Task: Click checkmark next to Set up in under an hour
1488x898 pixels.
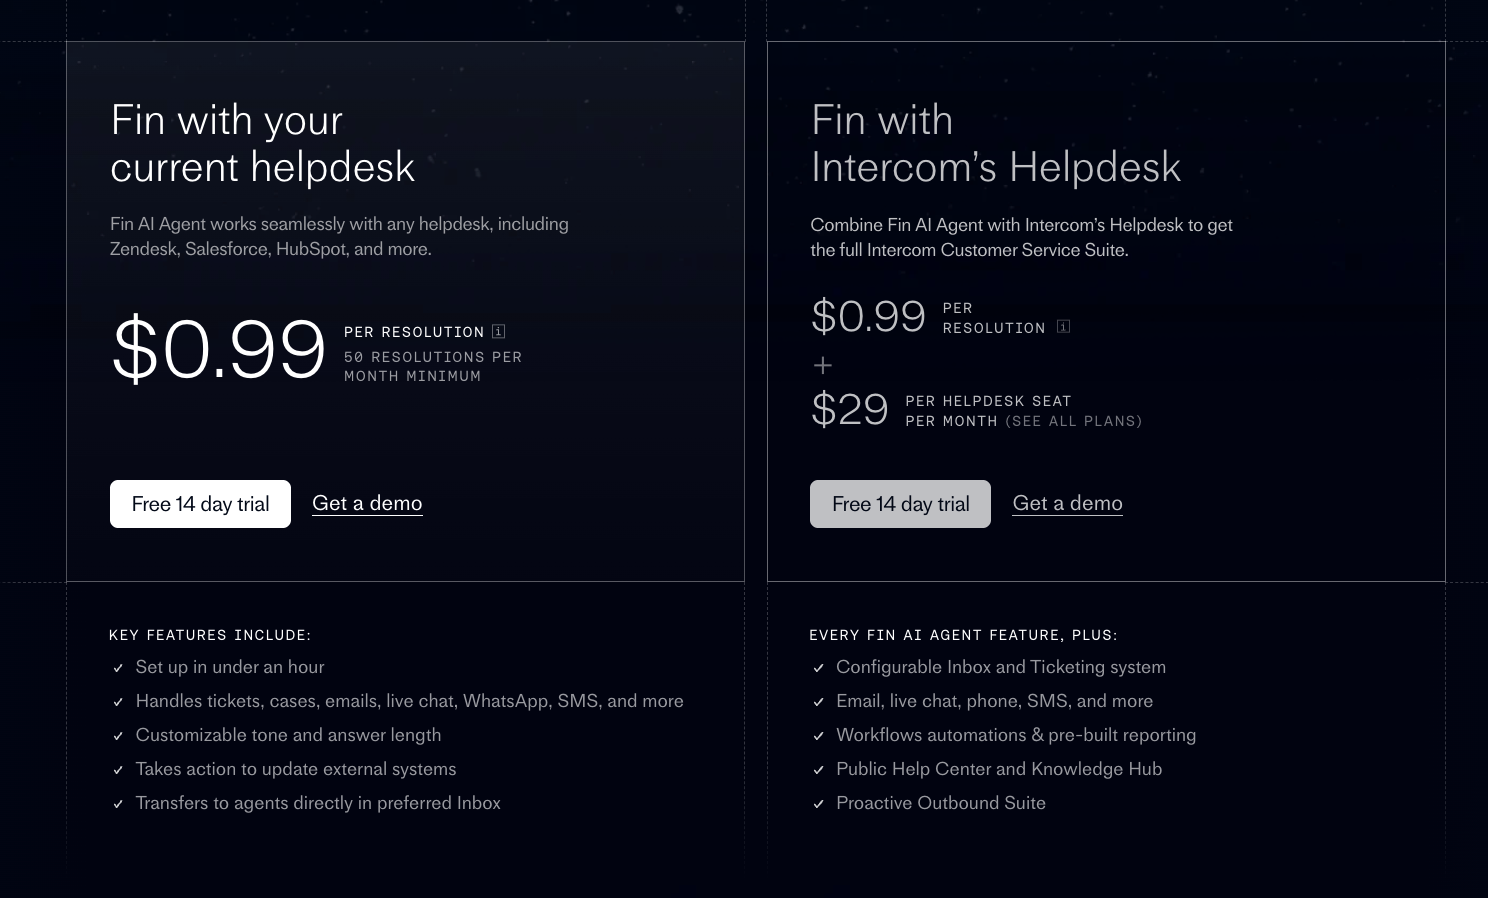Action: [118, 668]
